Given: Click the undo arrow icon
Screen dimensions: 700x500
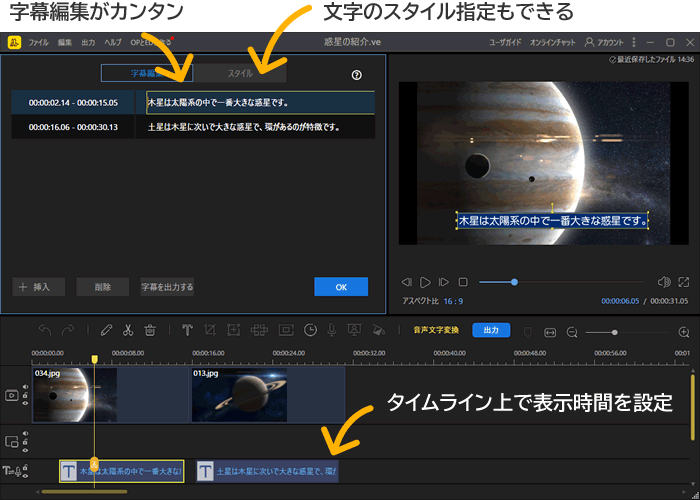Looking at the screenshot, I should coord(43,330).
